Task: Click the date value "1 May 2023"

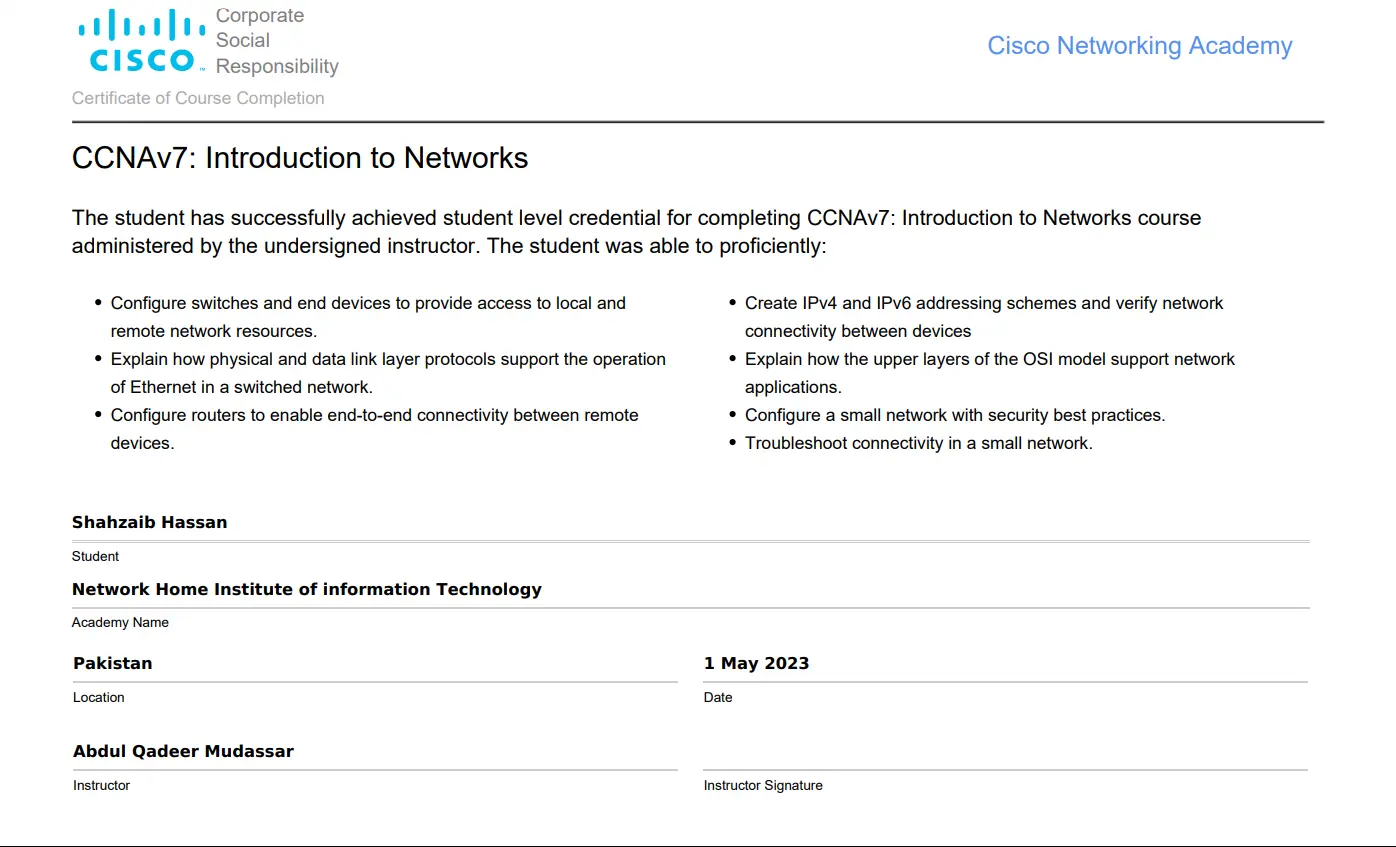Action: point(757,663)
